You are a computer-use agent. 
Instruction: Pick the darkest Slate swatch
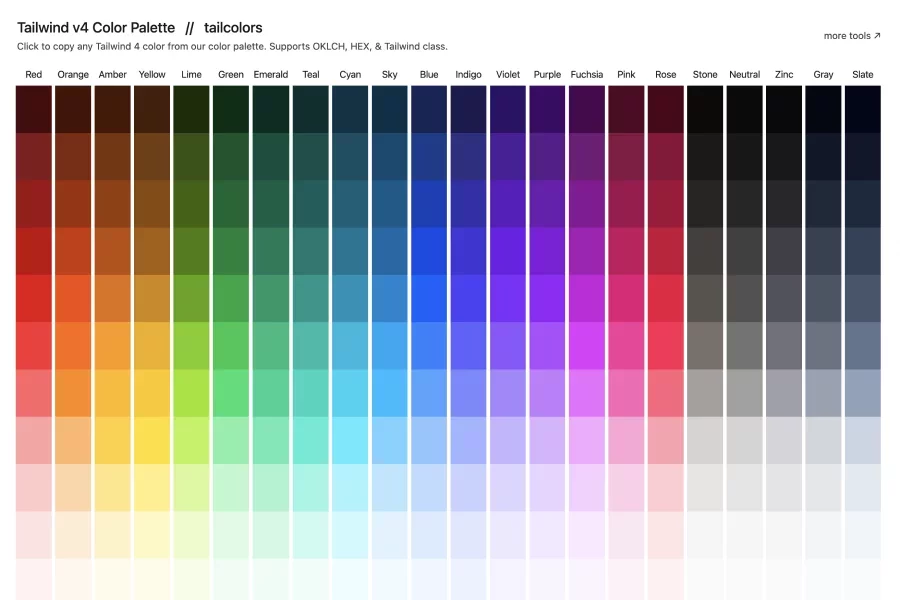tap(863, 109)
